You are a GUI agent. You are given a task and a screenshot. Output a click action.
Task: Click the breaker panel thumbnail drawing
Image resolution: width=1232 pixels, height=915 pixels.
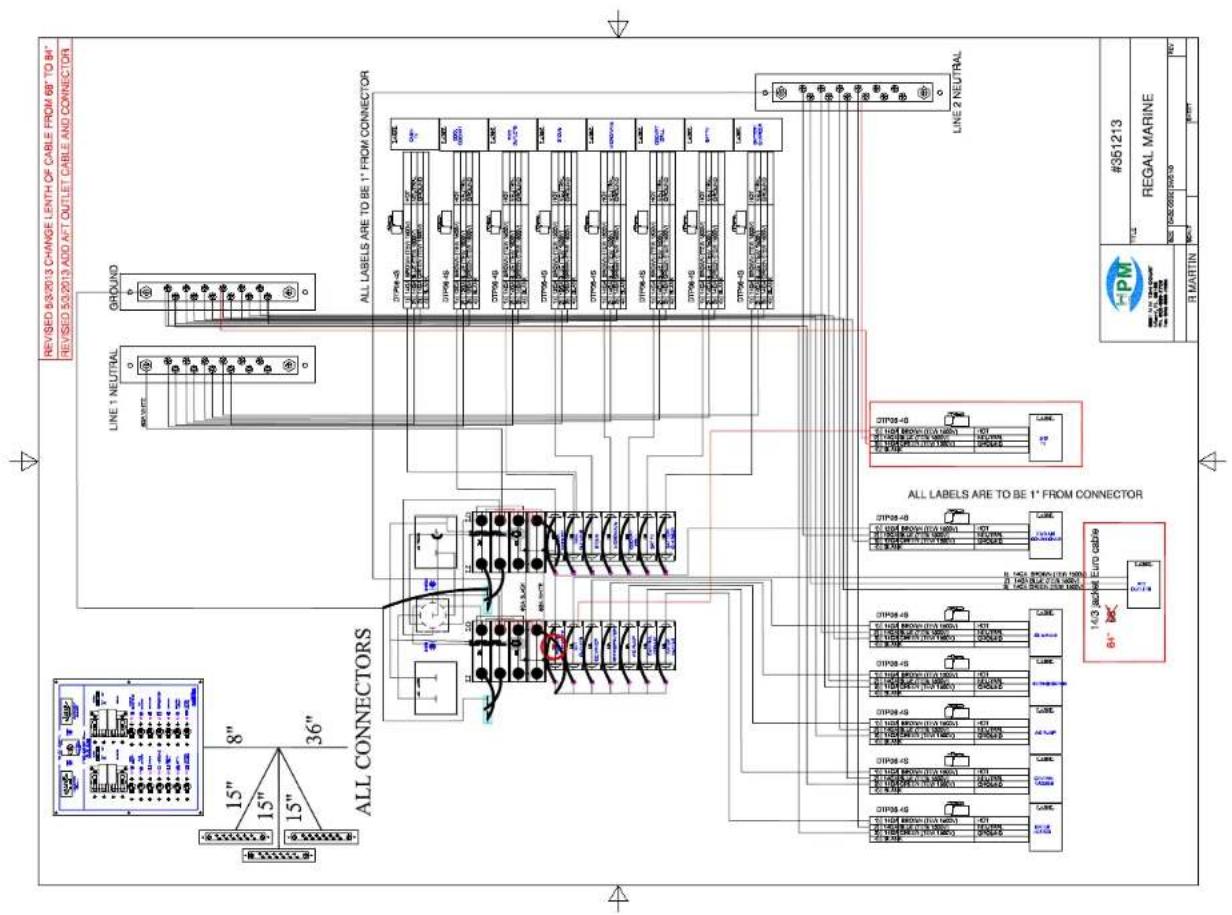pos(127,746)
